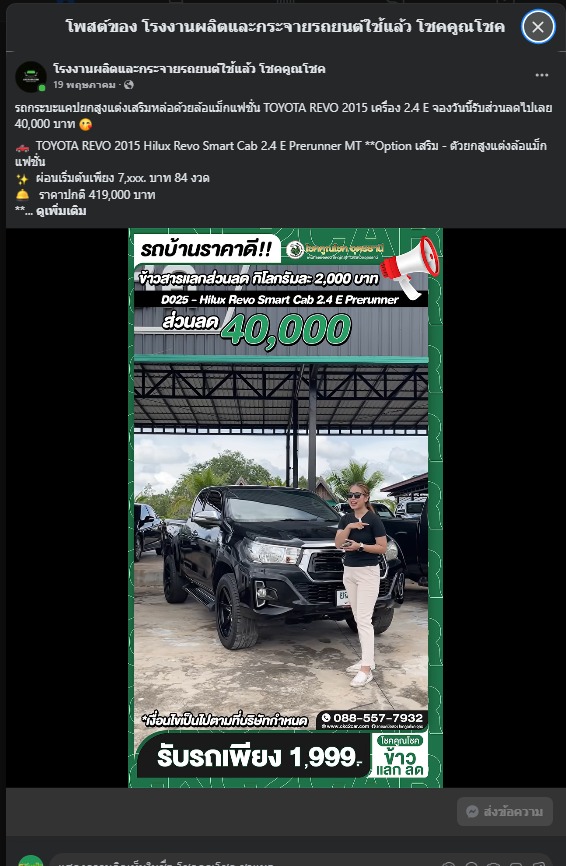Open the emoji picker in comment box
The height and width of the screenshot is (866, 566).
pos(470,864)
